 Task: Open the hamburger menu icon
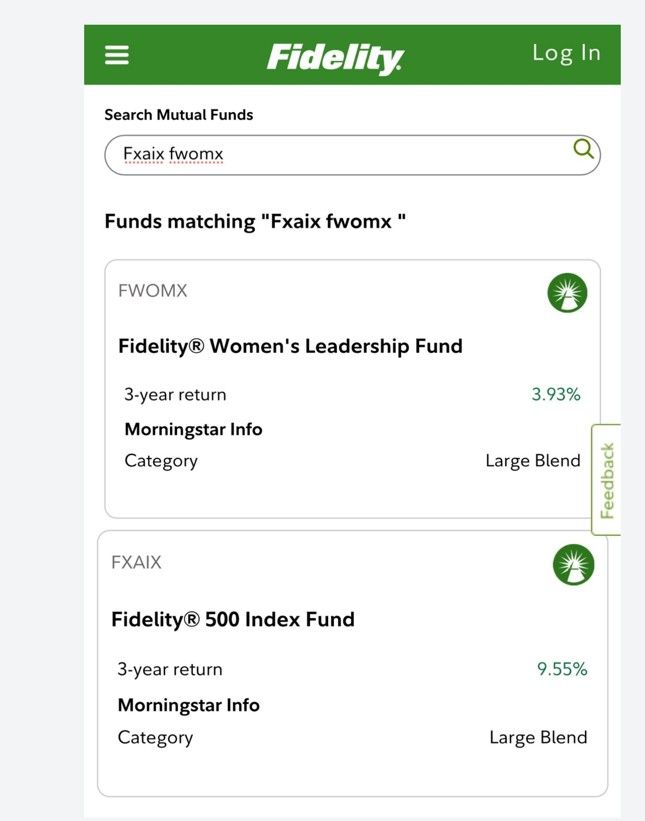117,54
